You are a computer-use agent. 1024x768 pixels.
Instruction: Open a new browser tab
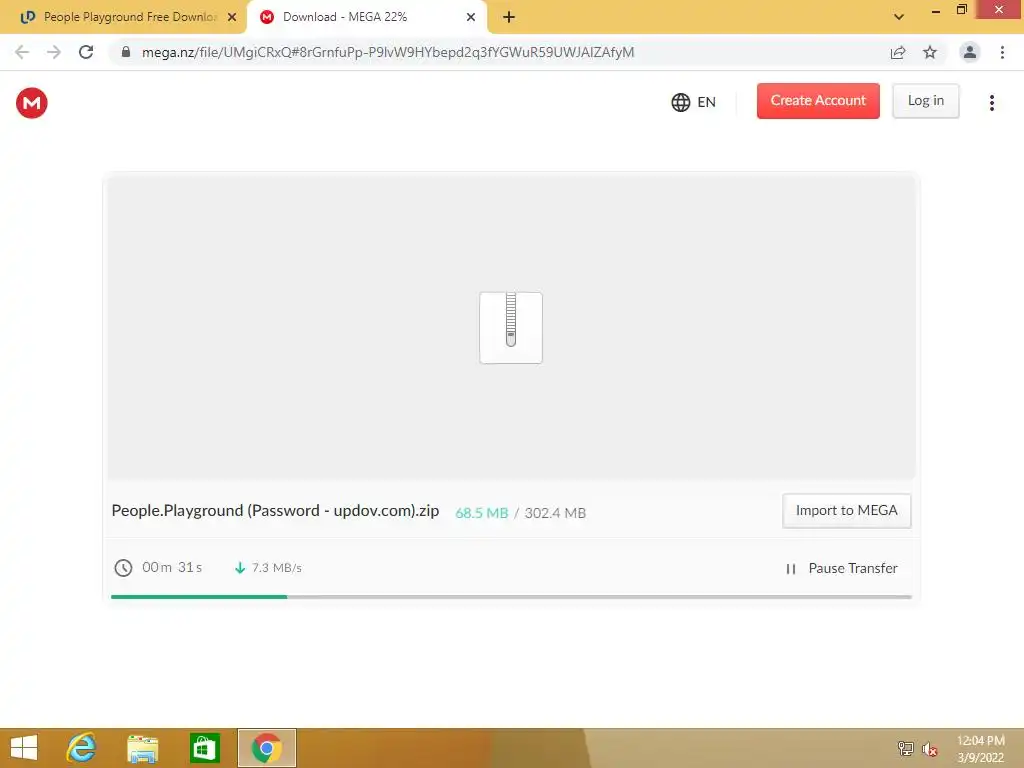click(509, 17)
